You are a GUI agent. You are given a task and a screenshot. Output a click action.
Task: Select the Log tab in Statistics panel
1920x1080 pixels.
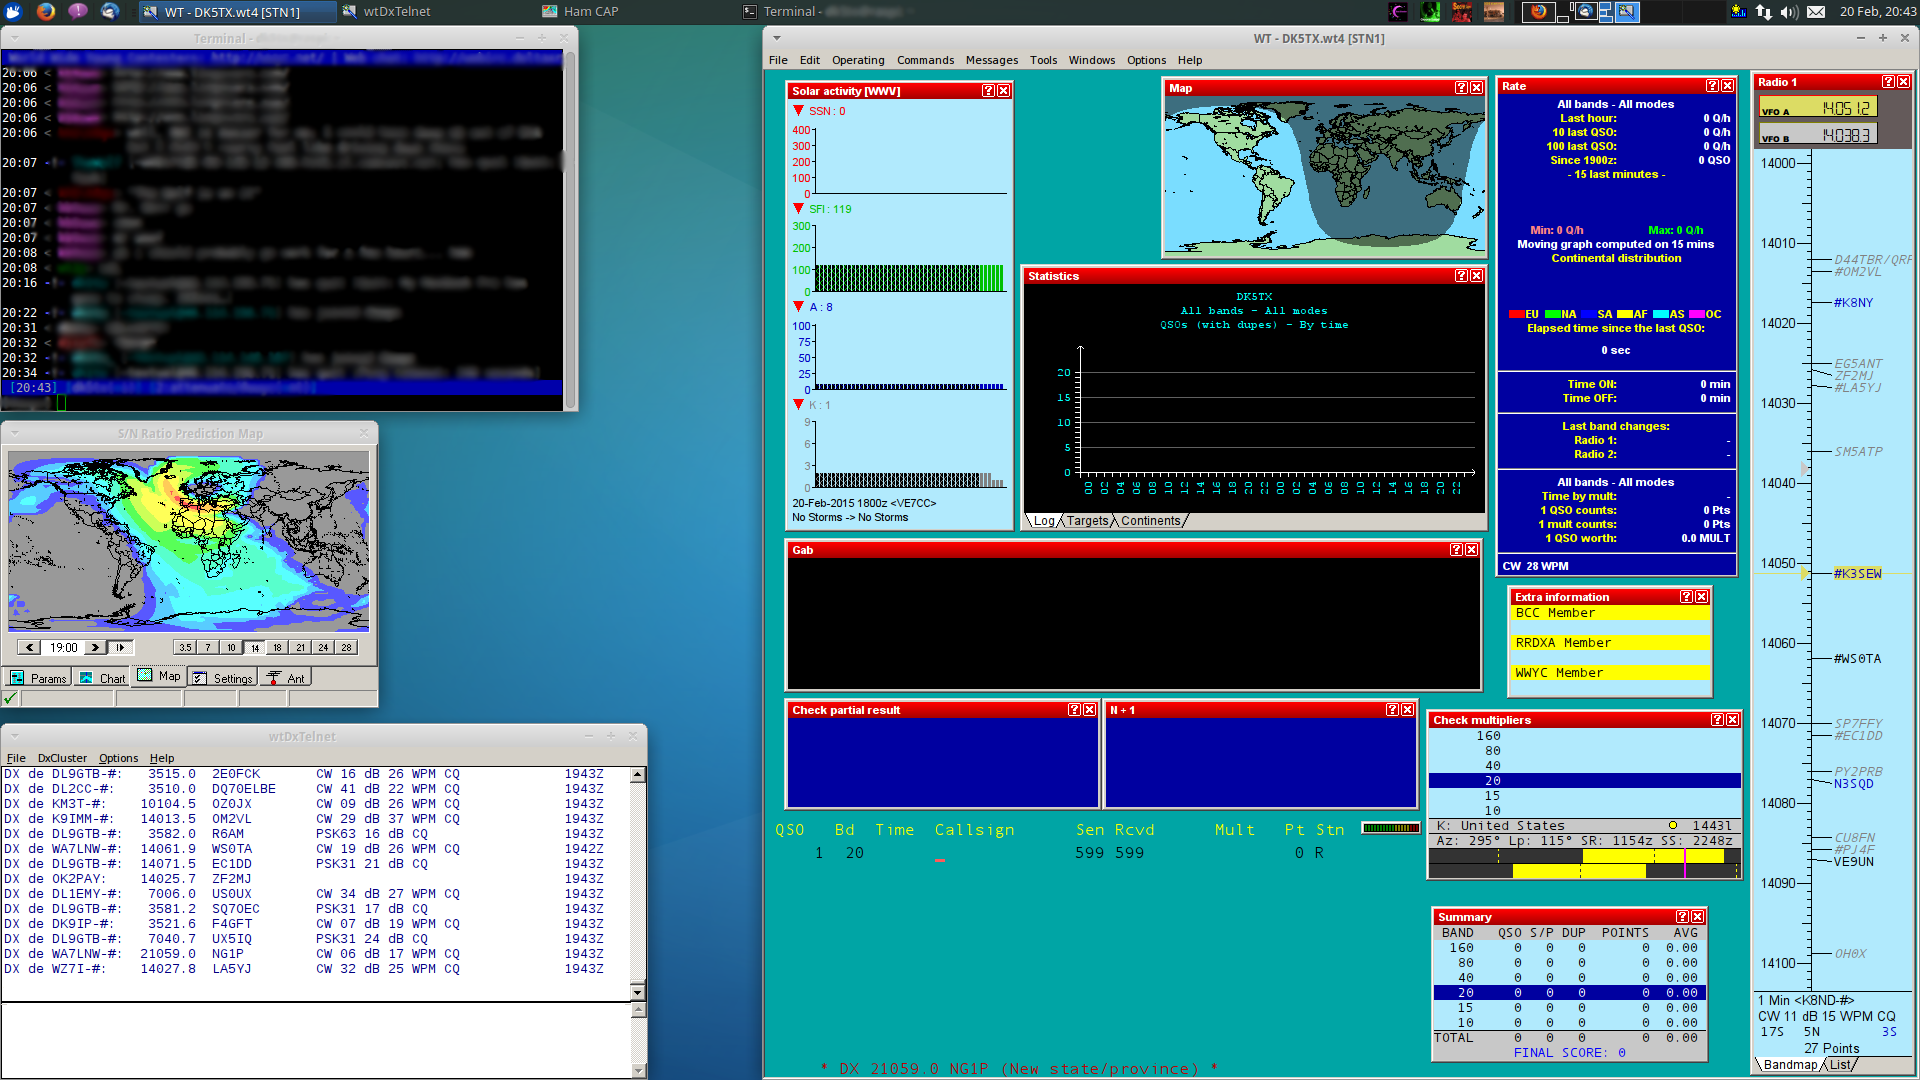[1046, 520]
